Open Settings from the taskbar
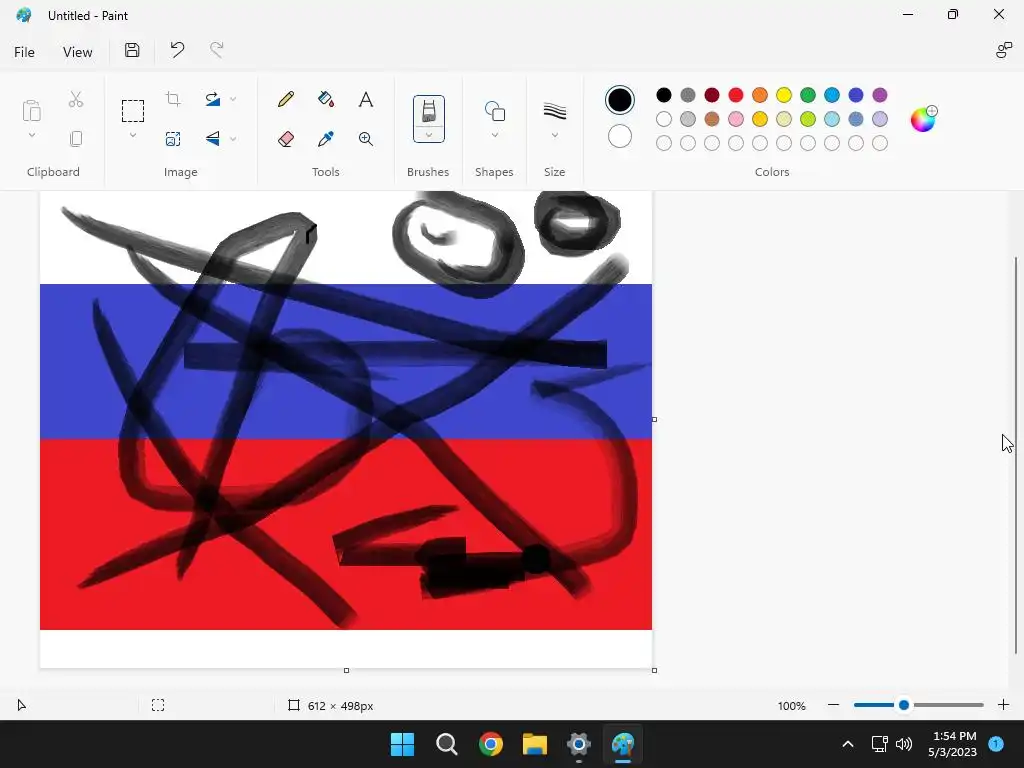This screenshot has height=768, width=1024. tap(579, 744)
